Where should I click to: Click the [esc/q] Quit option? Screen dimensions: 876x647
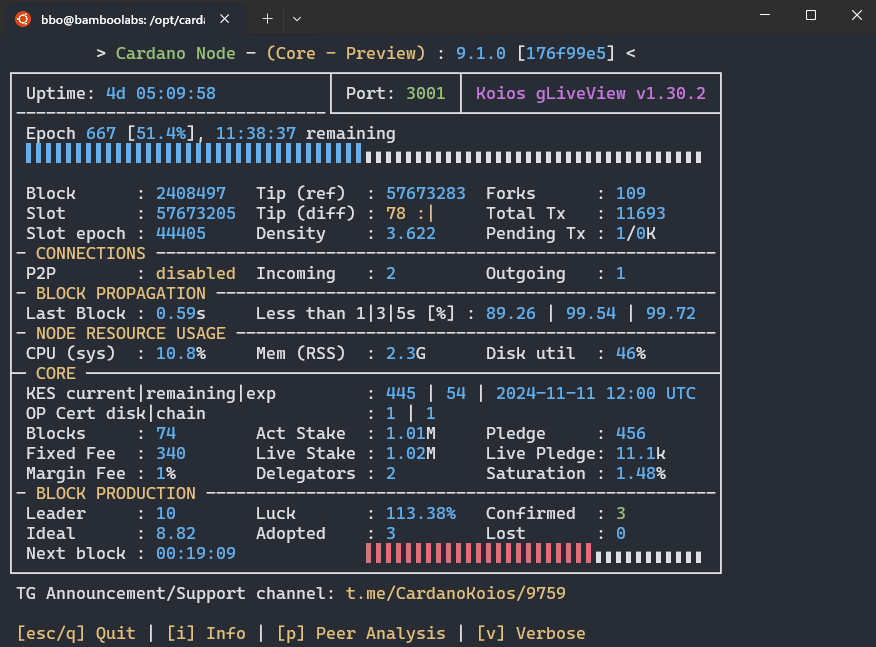76,634
